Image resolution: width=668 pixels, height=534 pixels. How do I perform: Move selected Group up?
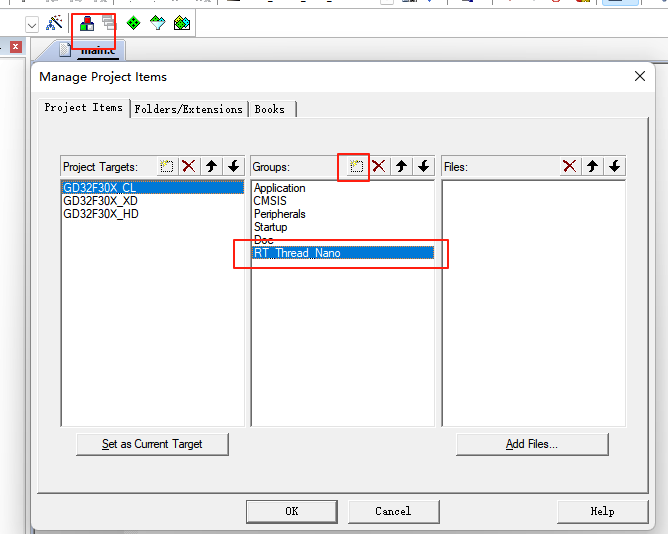pyautogui.click(x=401, y=166)
